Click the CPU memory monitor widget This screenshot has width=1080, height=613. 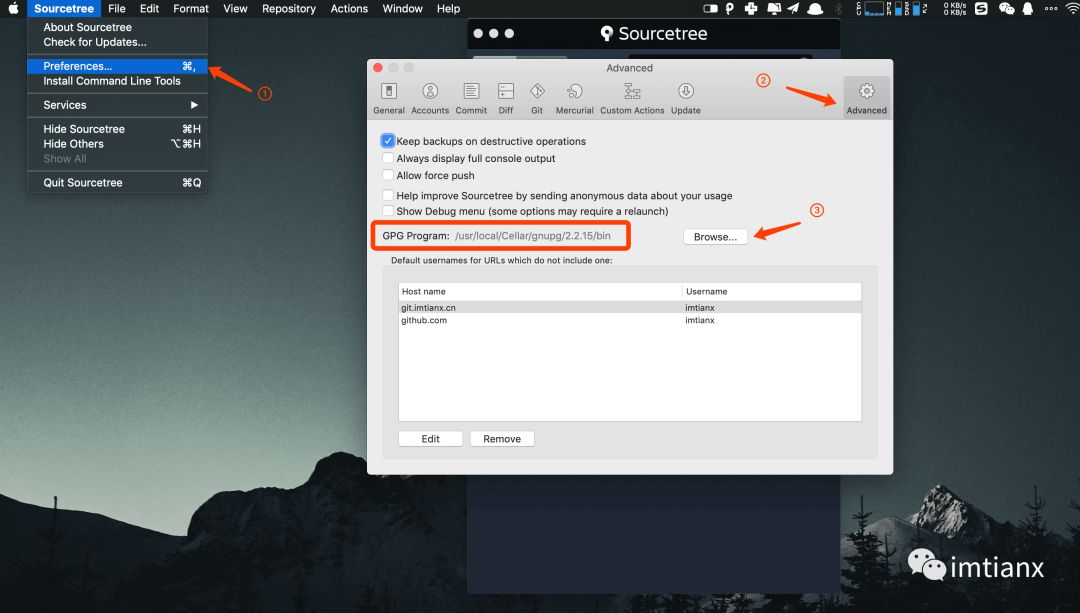click(891, 8)
